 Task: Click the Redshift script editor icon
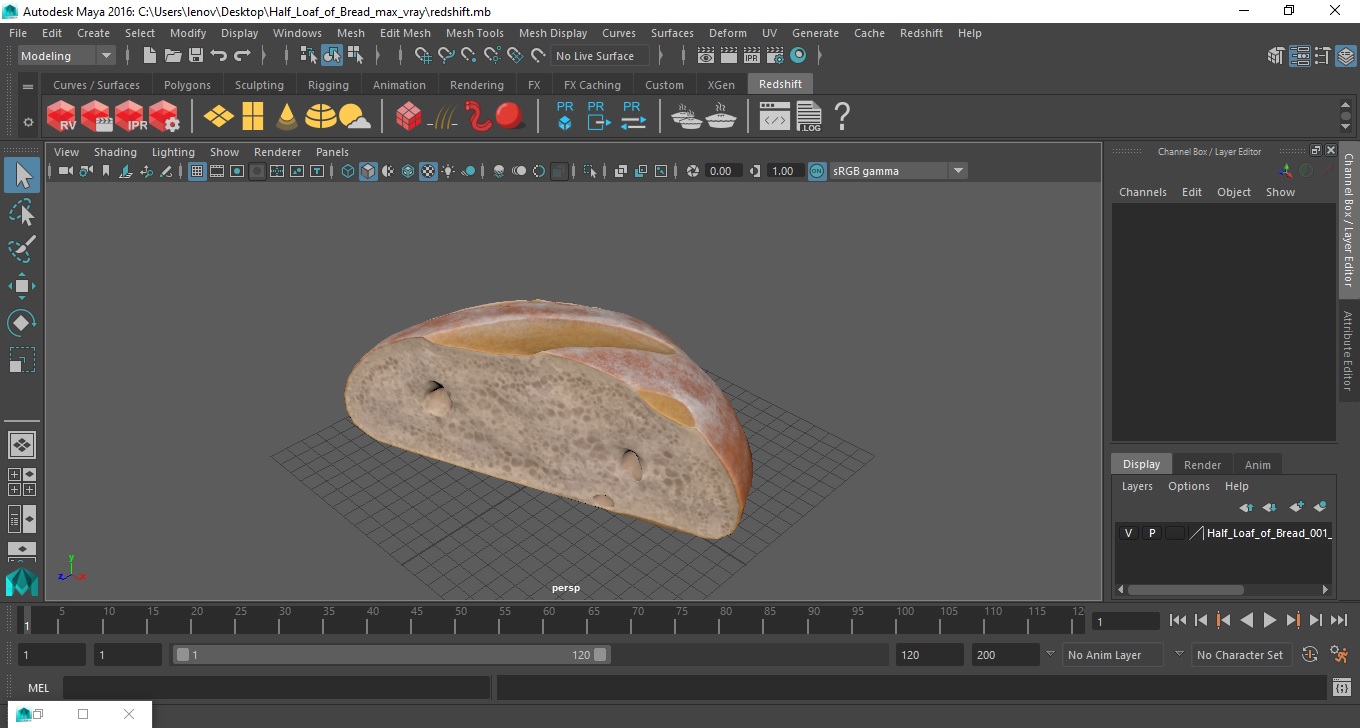[774, 118]
